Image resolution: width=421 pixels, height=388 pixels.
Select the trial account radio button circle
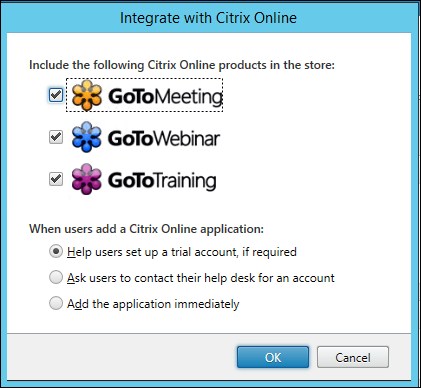coord(56,252)
